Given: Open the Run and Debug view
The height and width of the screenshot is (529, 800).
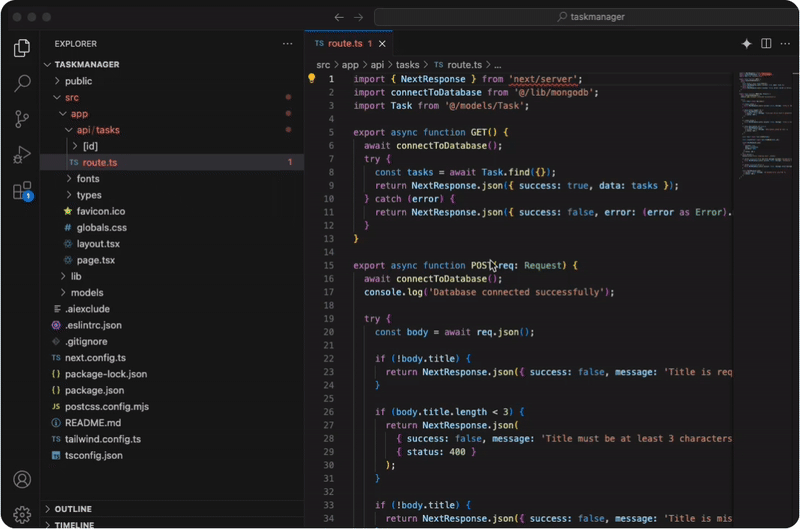Looking at the screenshot, I should click(22, 155).
